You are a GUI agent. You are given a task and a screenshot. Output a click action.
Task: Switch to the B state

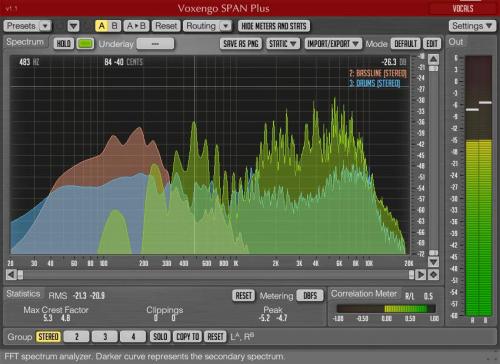[114, 26]
